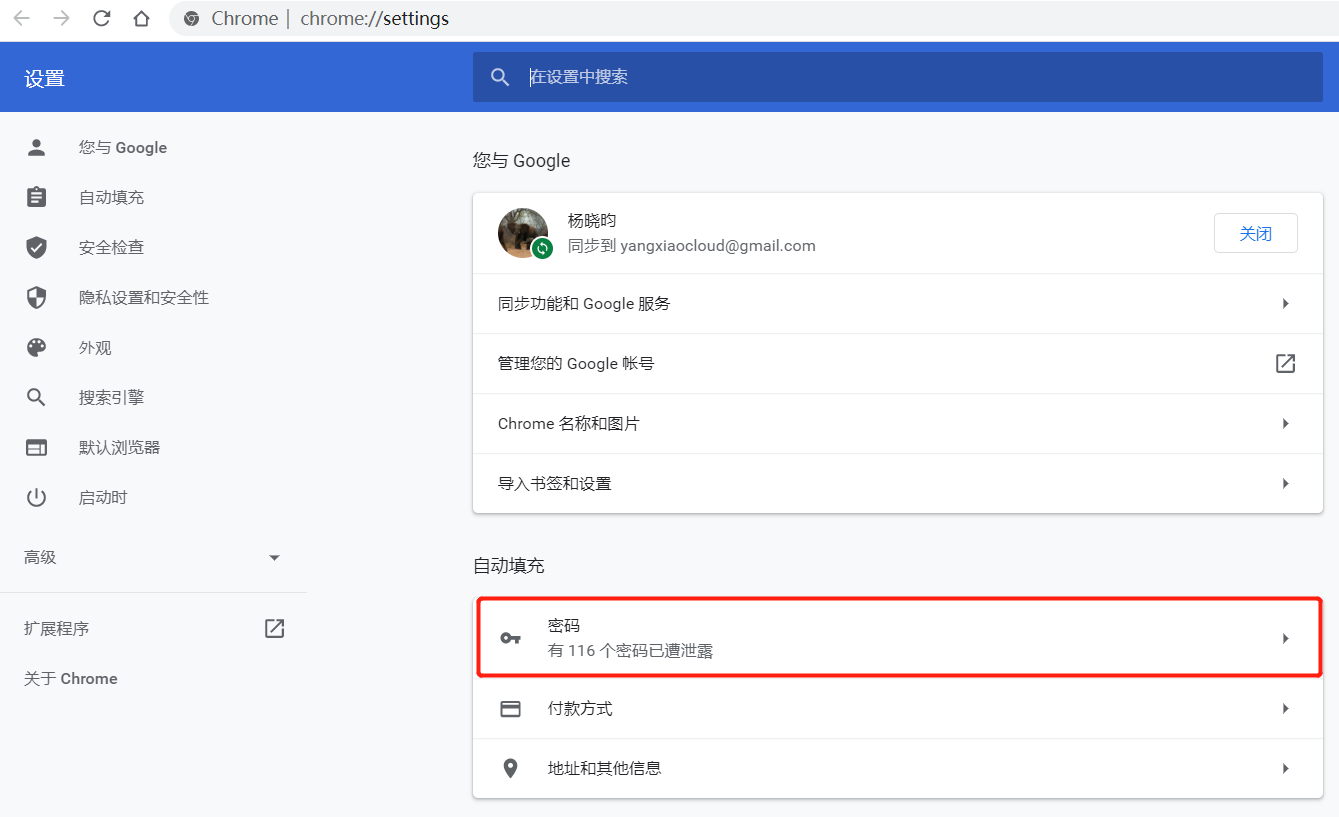The height and width of the screenshot is (817, 1339).
Task: Reload the settings page
Action: click(101, 19)
